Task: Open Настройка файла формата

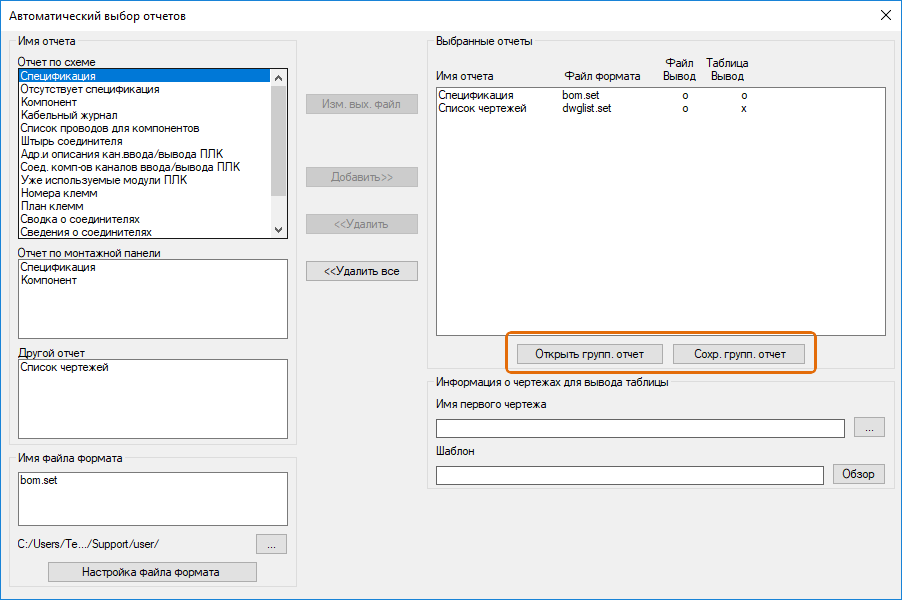Action: [x=152, y=572]
